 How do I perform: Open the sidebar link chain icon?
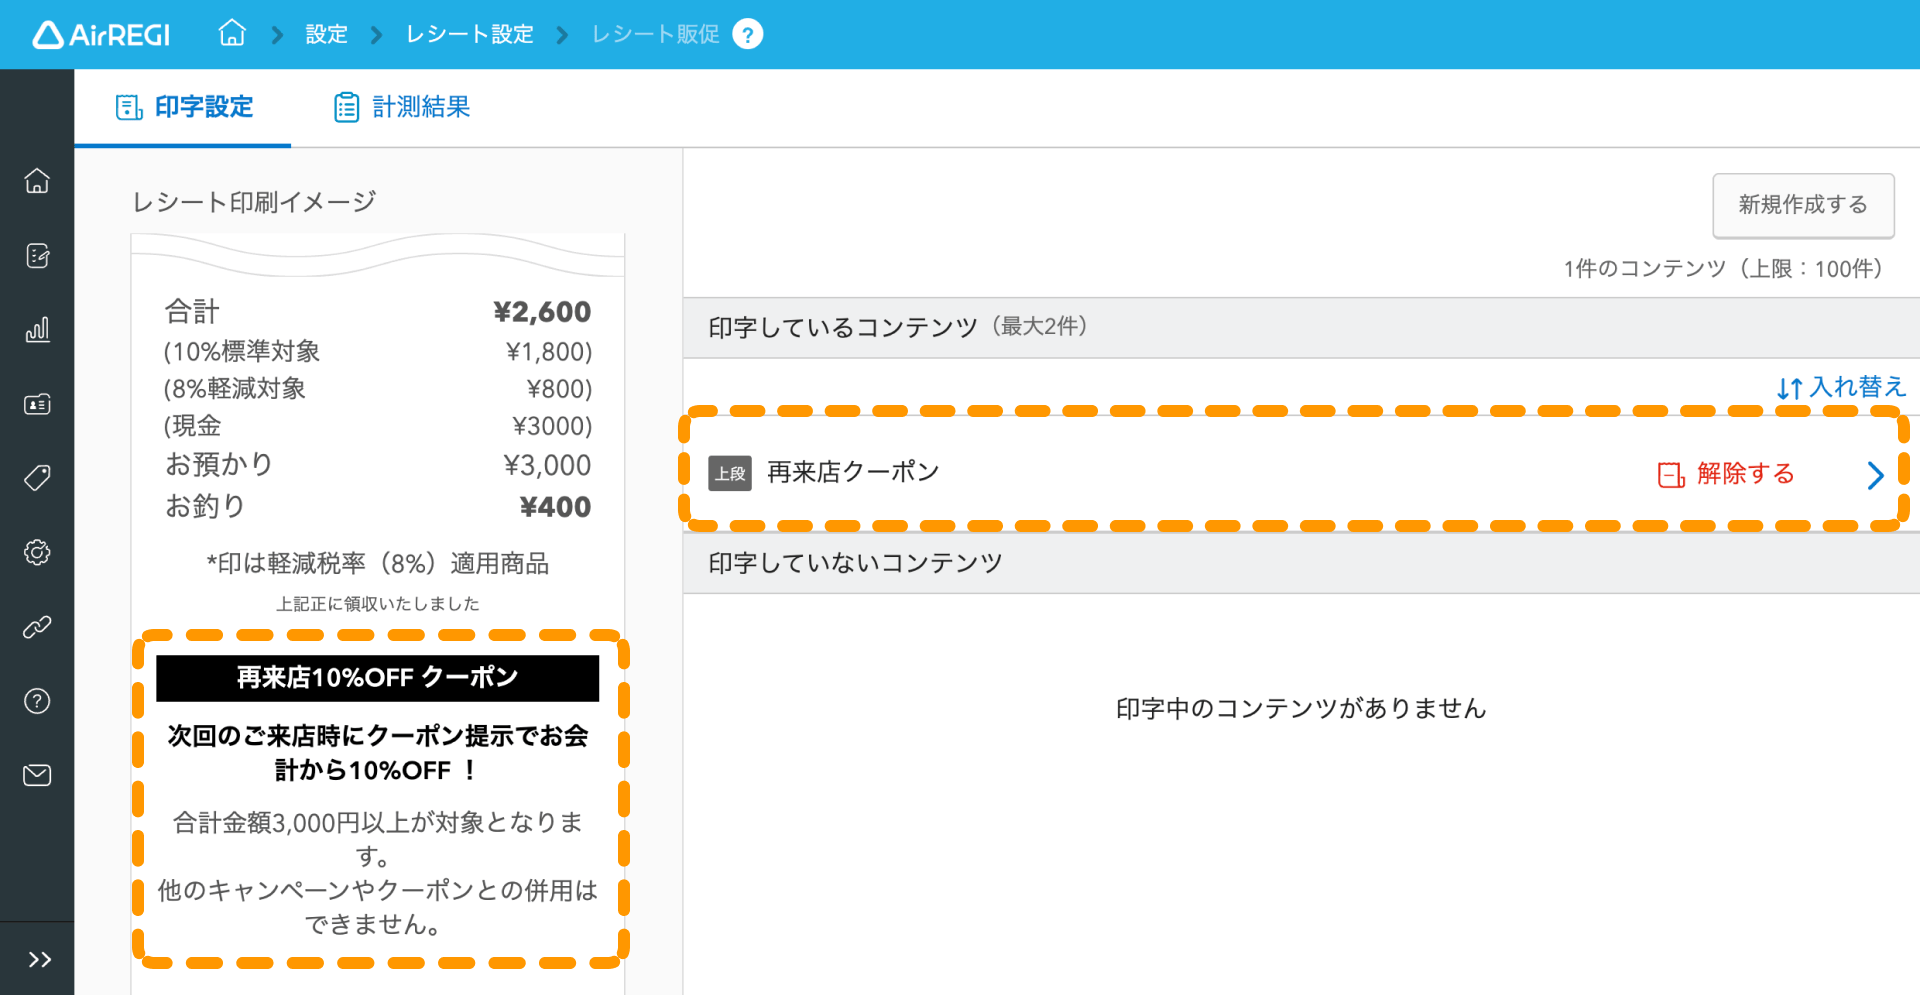click(37, 627)
